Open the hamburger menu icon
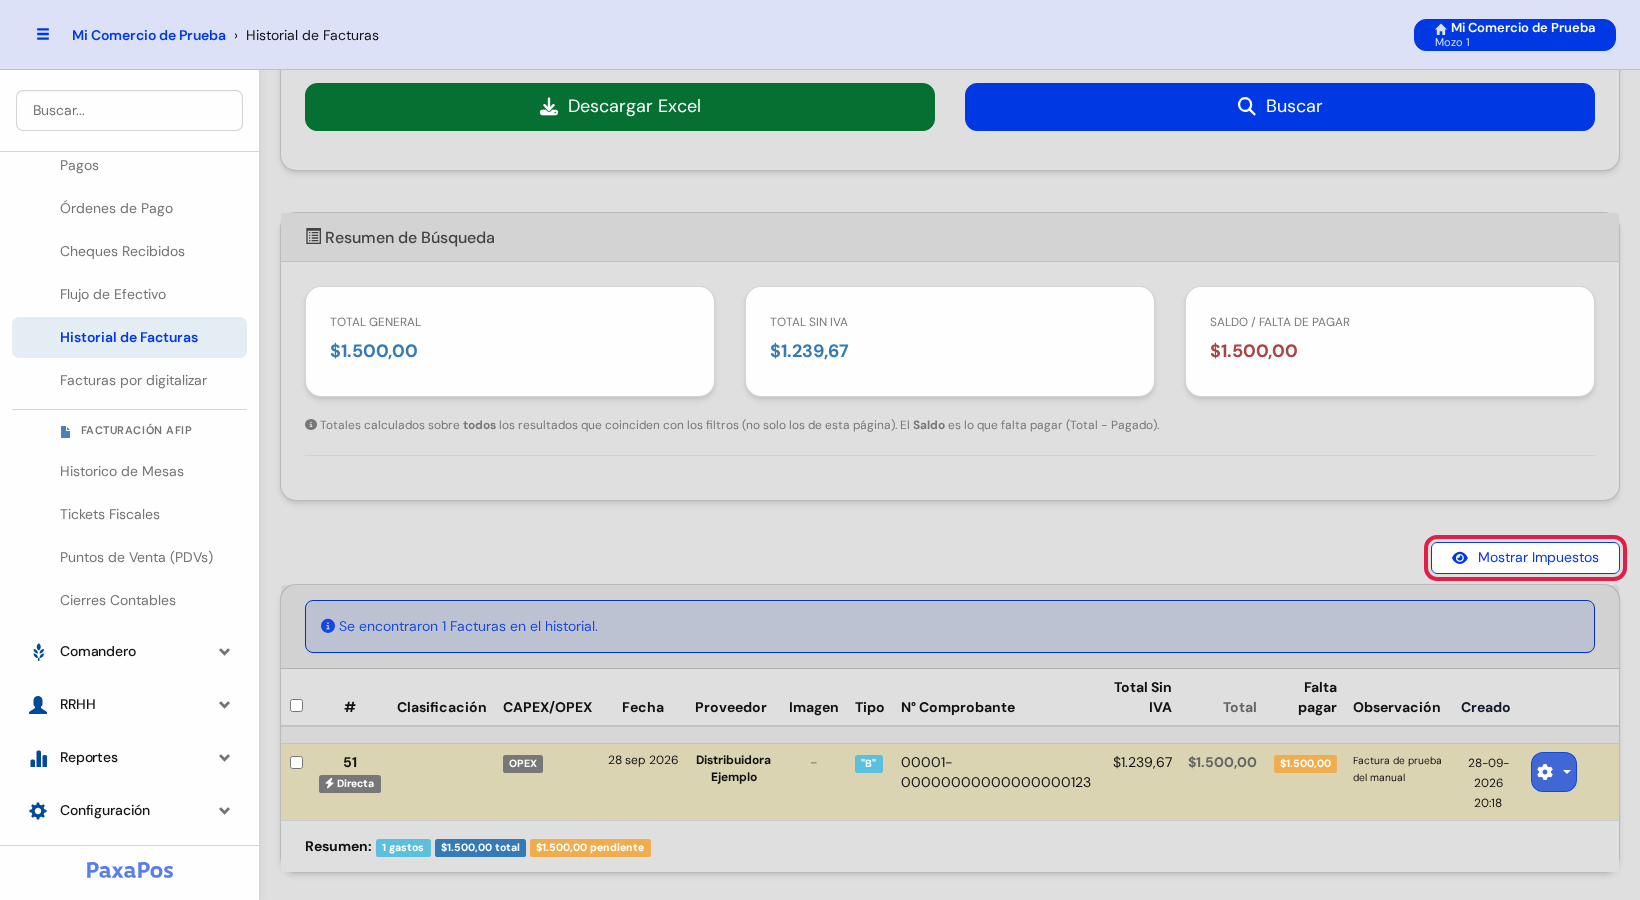This screenshot has width=1640, height=900. pyautogui.click(x=43, y=34)
